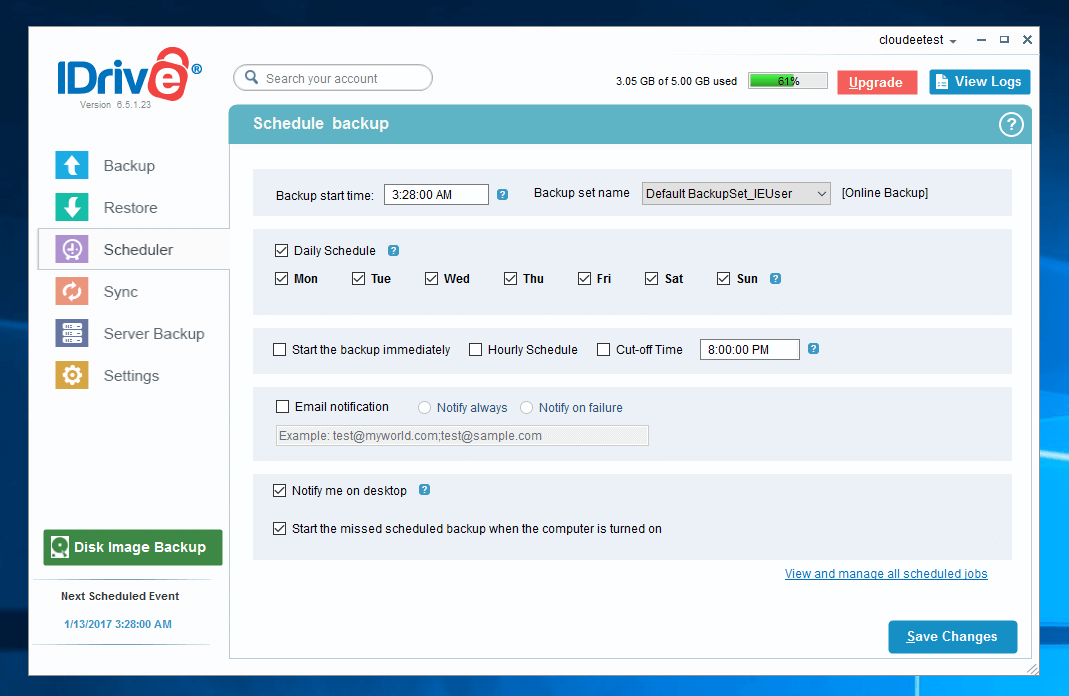1069x696 pixels.
Task: Click the Settings gear sidebar icon
Action: click(72, 376)
